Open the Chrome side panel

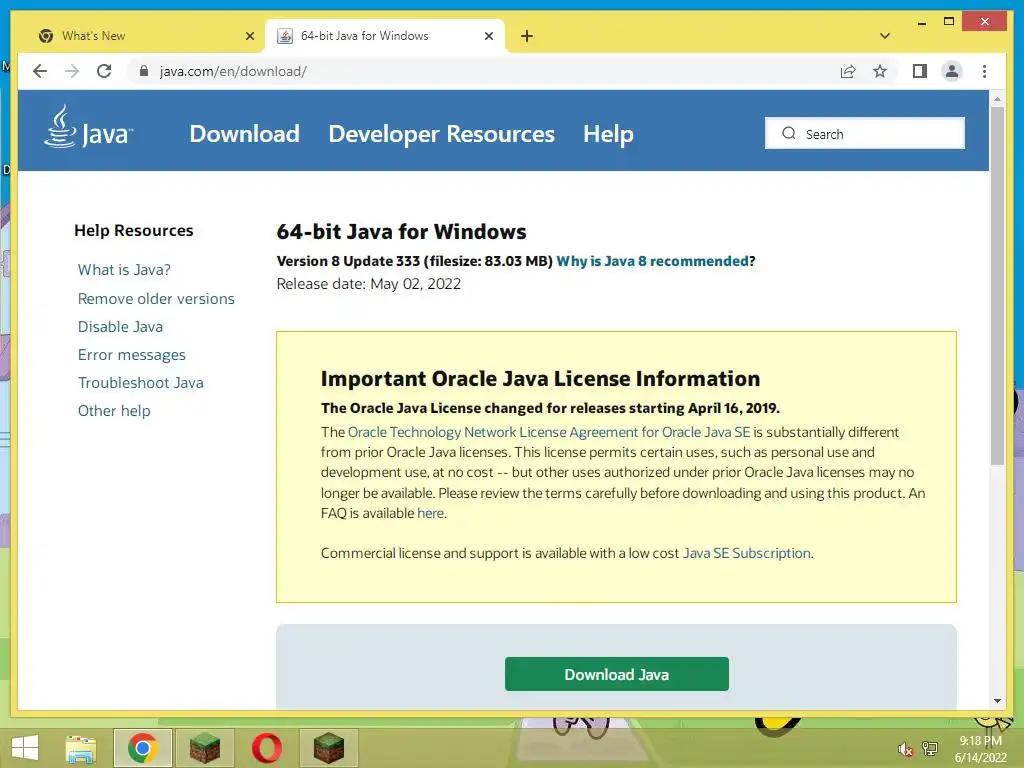tap(920, 71)
